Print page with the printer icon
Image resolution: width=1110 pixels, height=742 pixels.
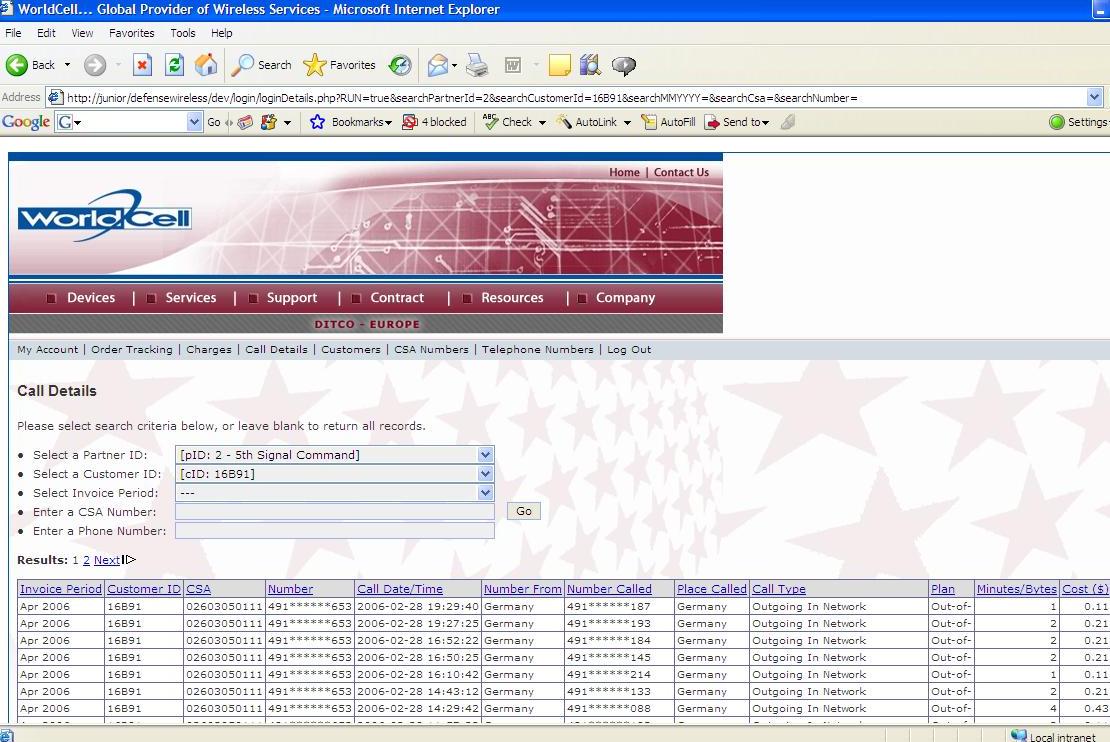click(x=477, y=65)
